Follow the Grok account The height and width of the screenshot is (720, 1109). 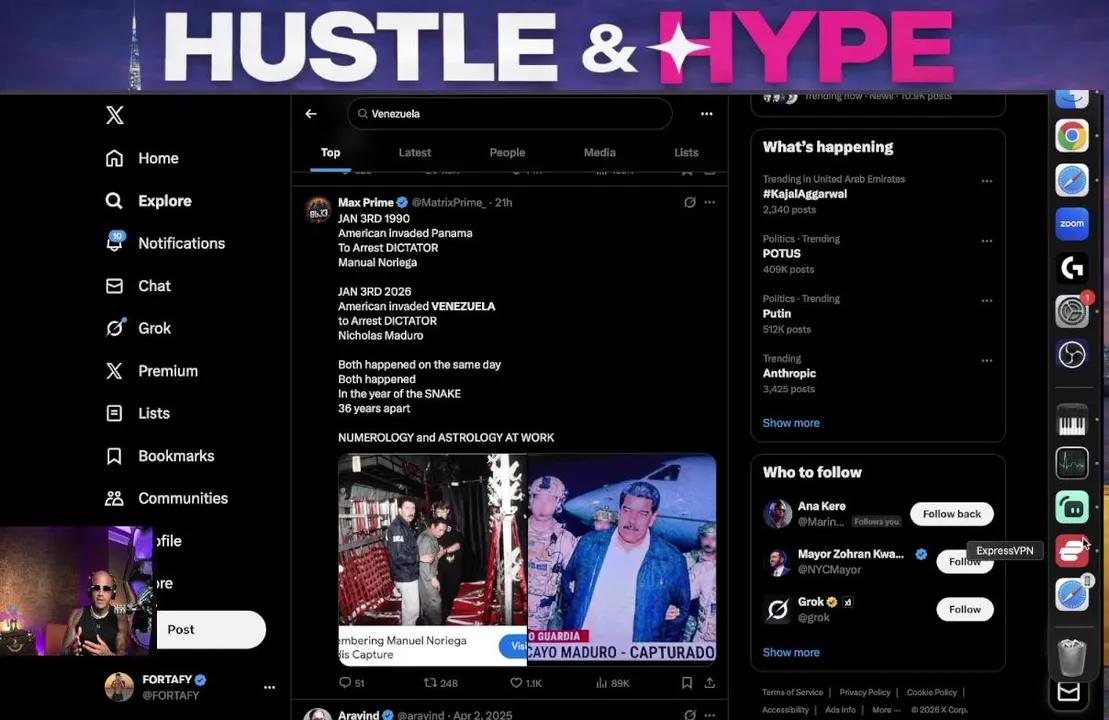click(x=965, y=610)
